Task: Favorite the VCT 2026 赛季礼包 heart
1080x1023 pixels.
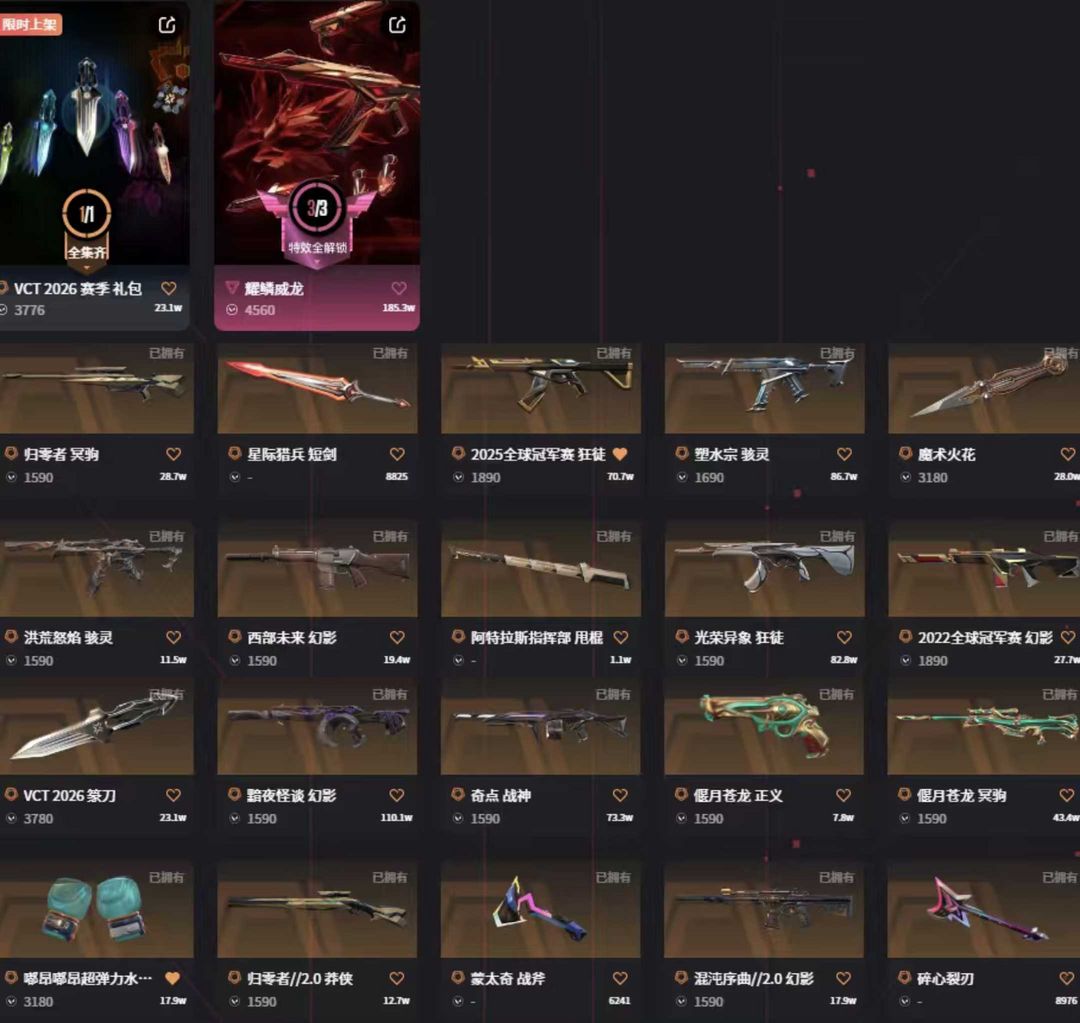Action: point(169,288)
